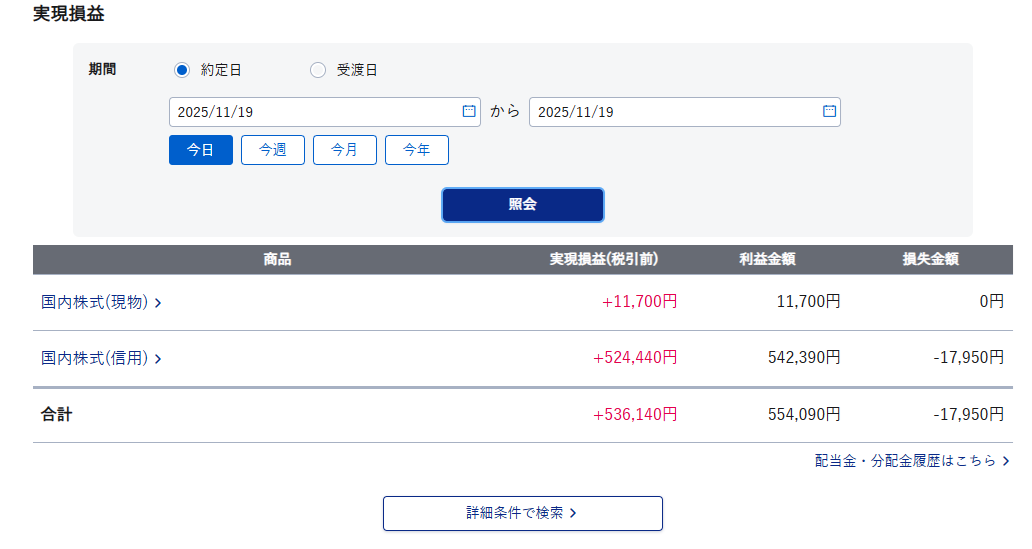Click the chevron beside 国内株式(現物)

(158, 302)
